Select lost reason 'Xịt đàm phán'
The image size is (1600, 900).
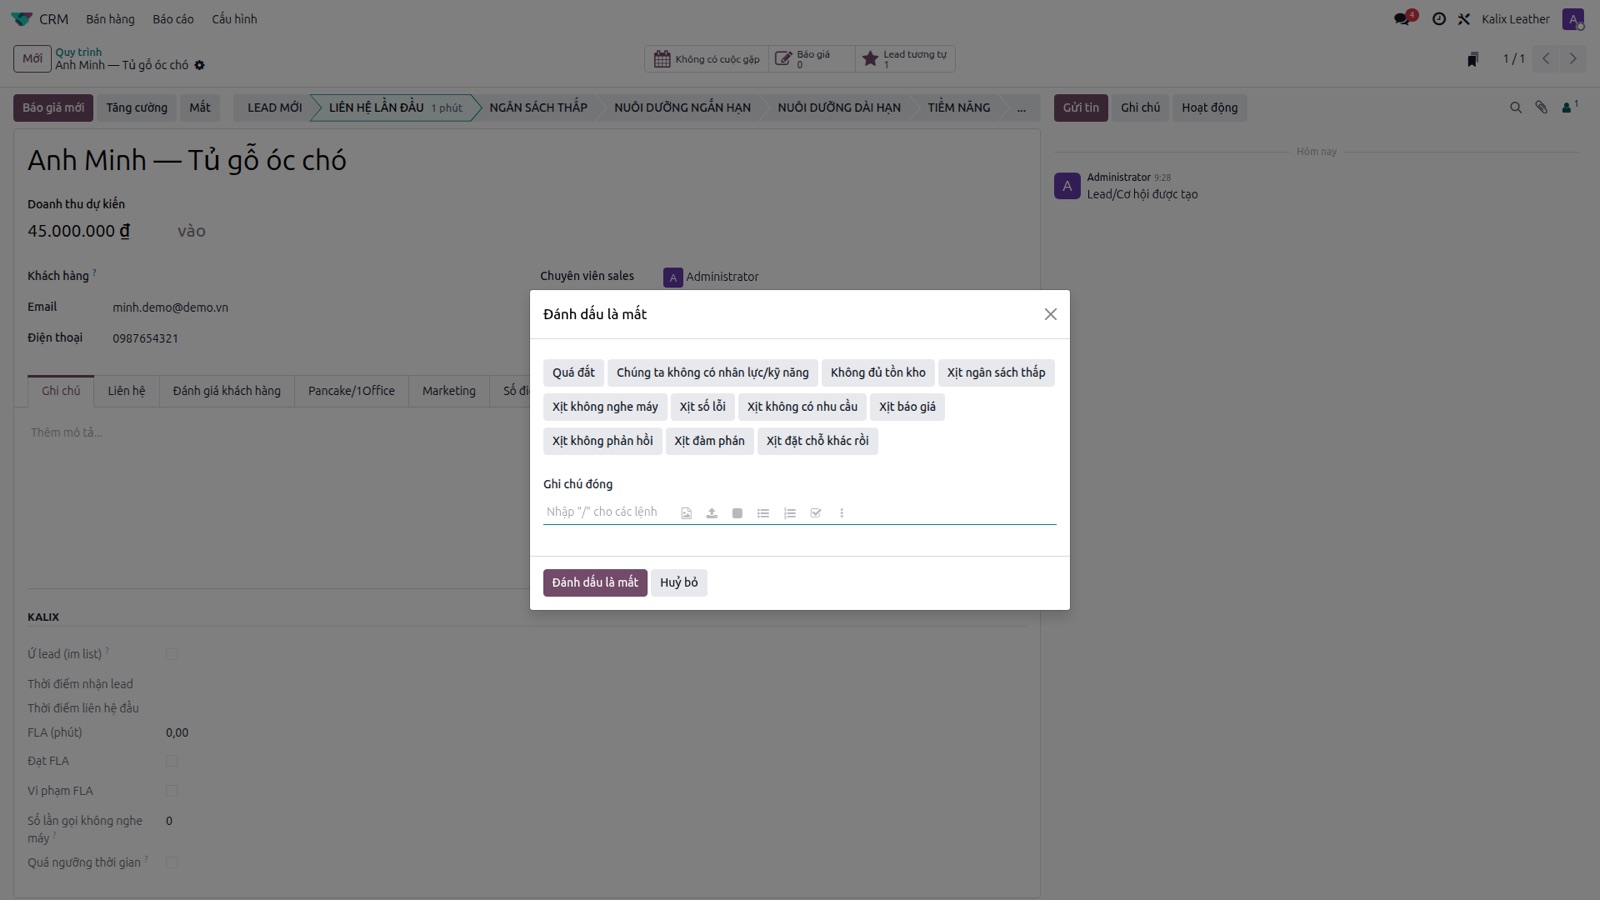point(709,441)
